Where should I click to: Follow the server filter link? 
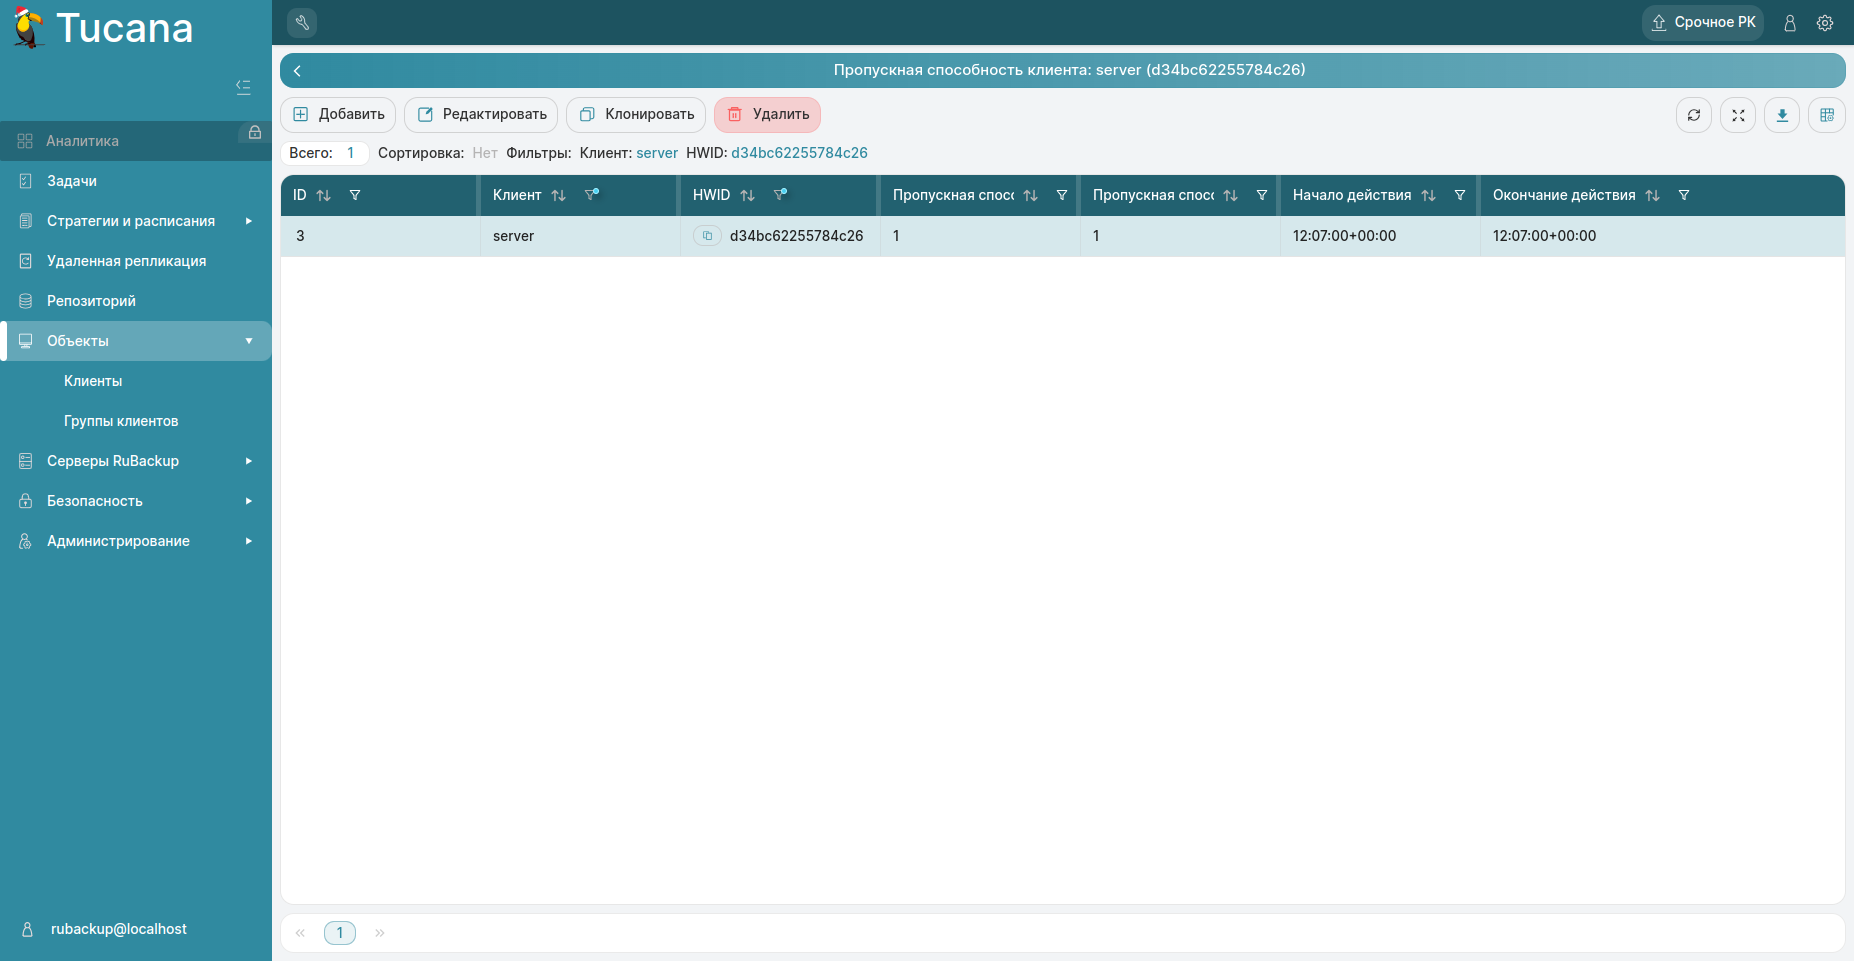657,153
